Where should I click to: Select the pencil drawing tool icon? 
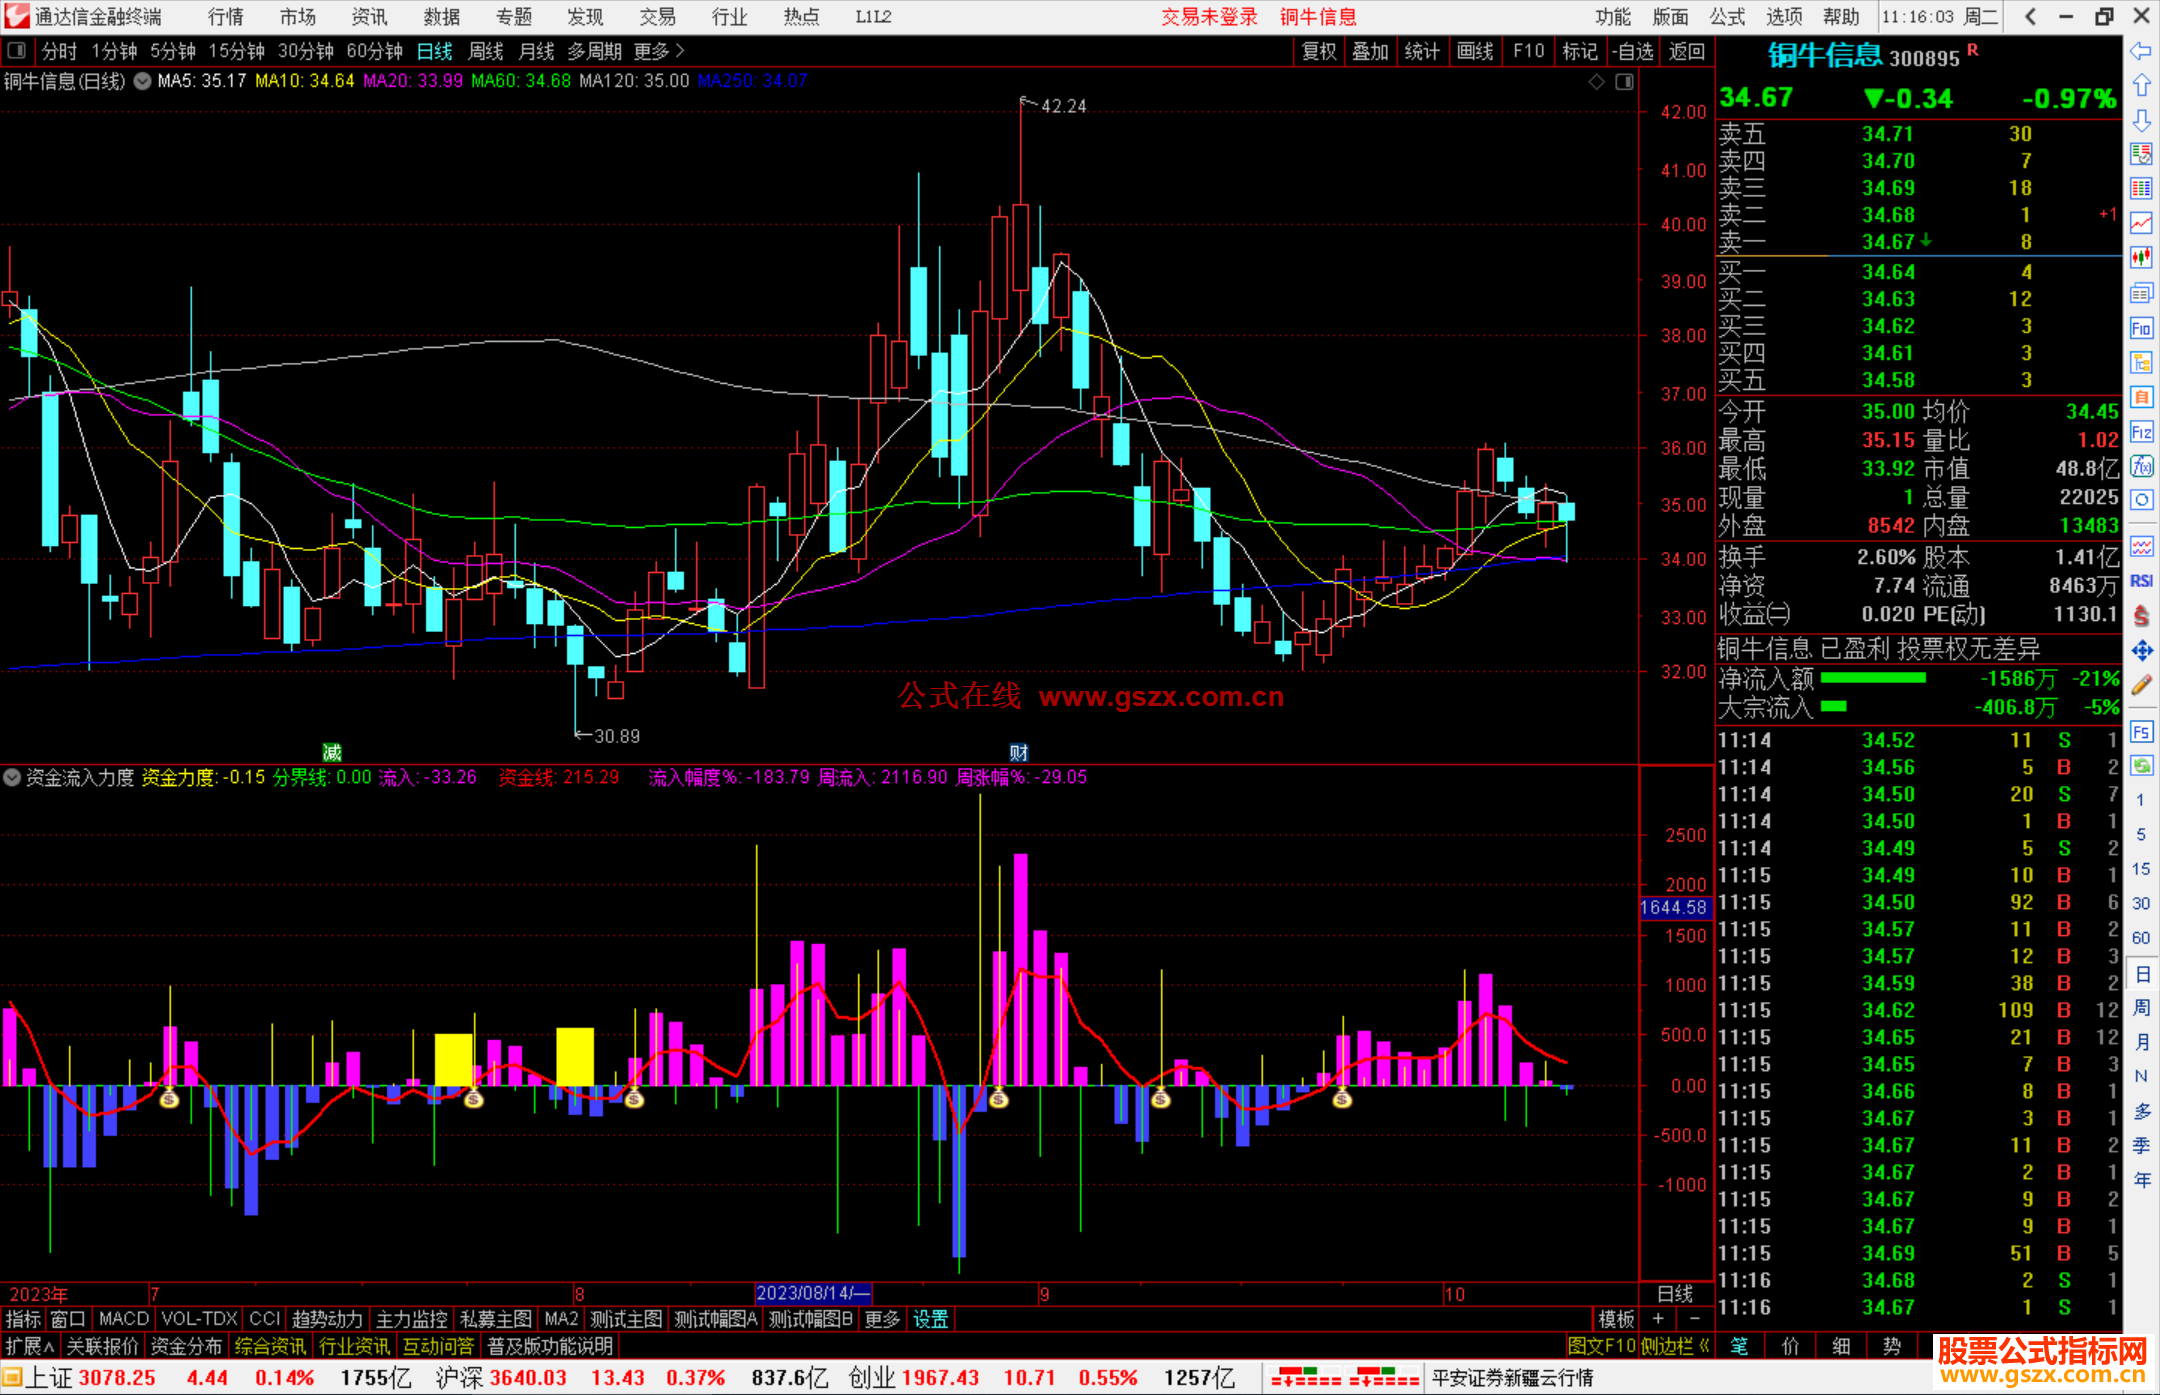pos(2141,685)
